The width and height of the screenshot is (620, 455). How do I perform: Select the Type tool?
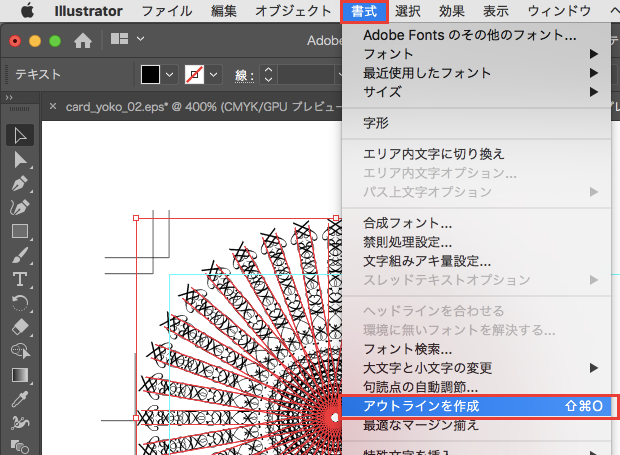coord(20,279)
